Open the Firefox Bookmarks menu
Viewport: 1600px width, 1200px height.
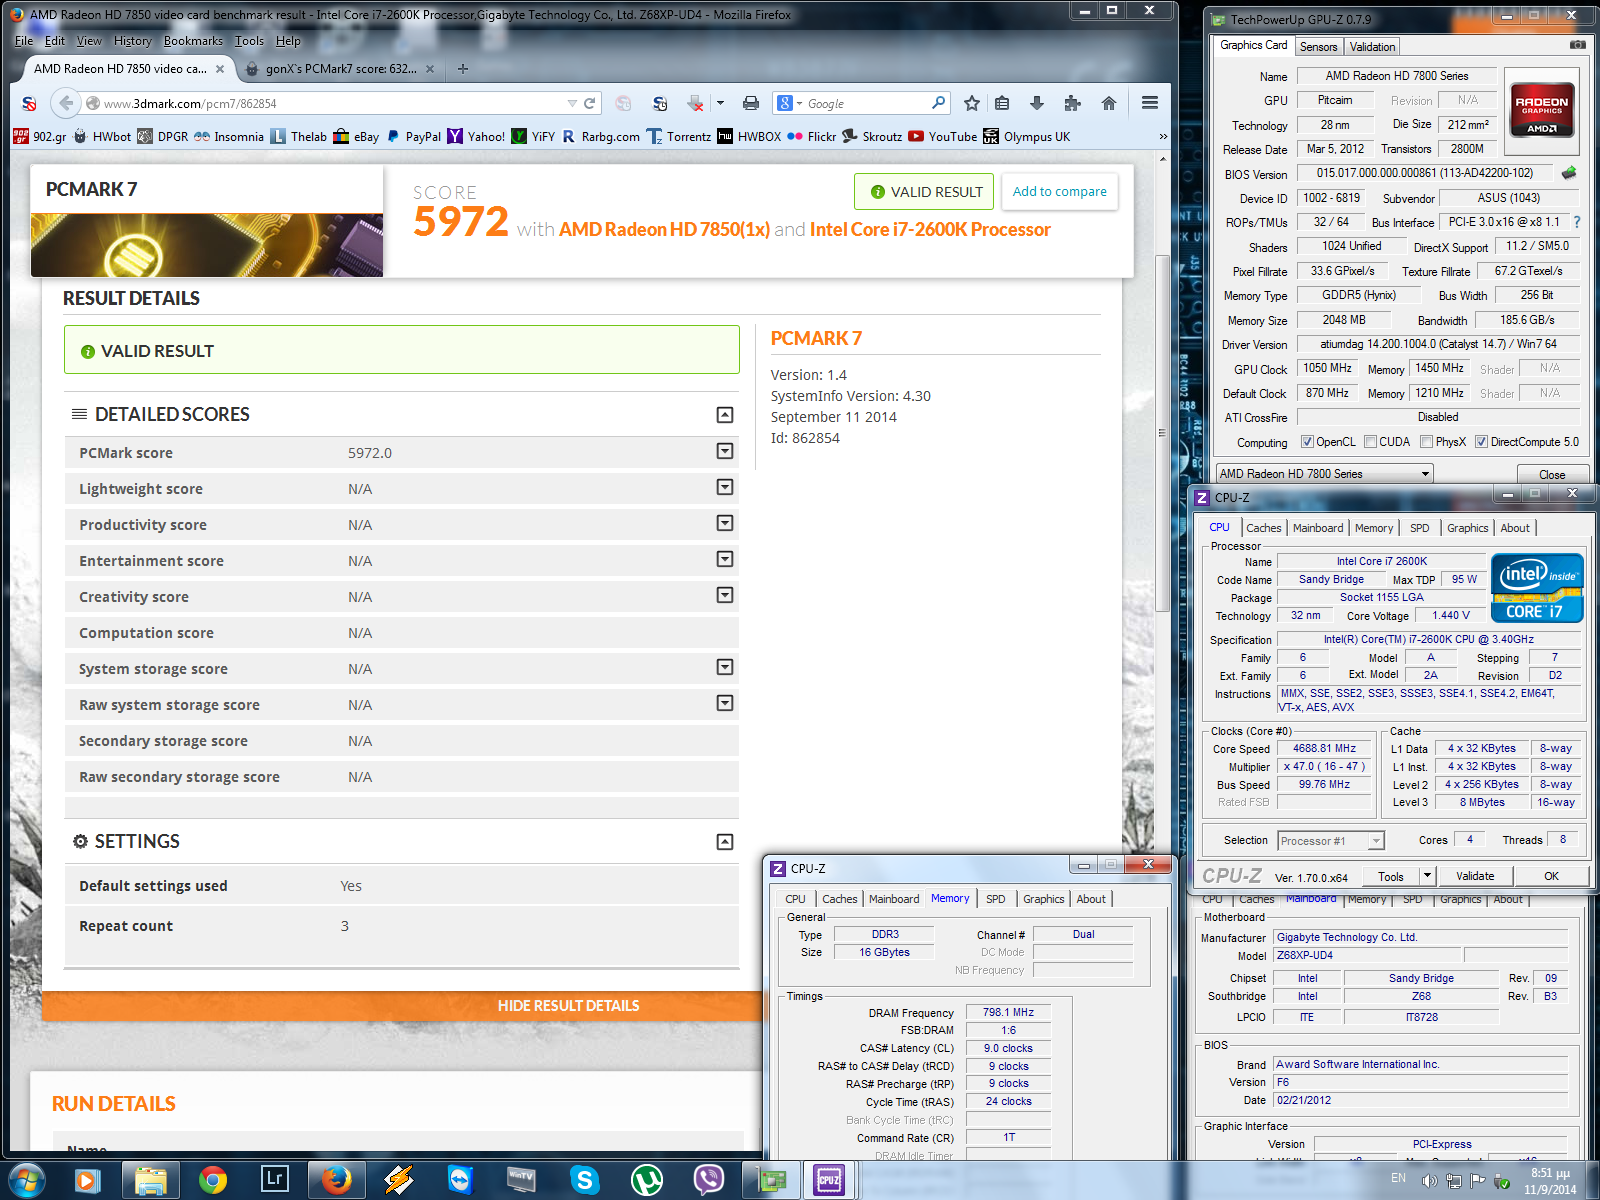tap(193, 41)
